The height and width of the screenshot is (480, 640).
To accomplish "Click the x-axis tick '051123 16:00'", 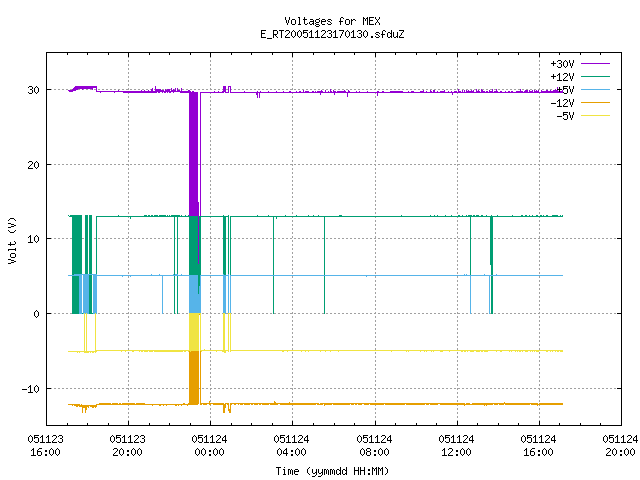I will coord(46,446).
